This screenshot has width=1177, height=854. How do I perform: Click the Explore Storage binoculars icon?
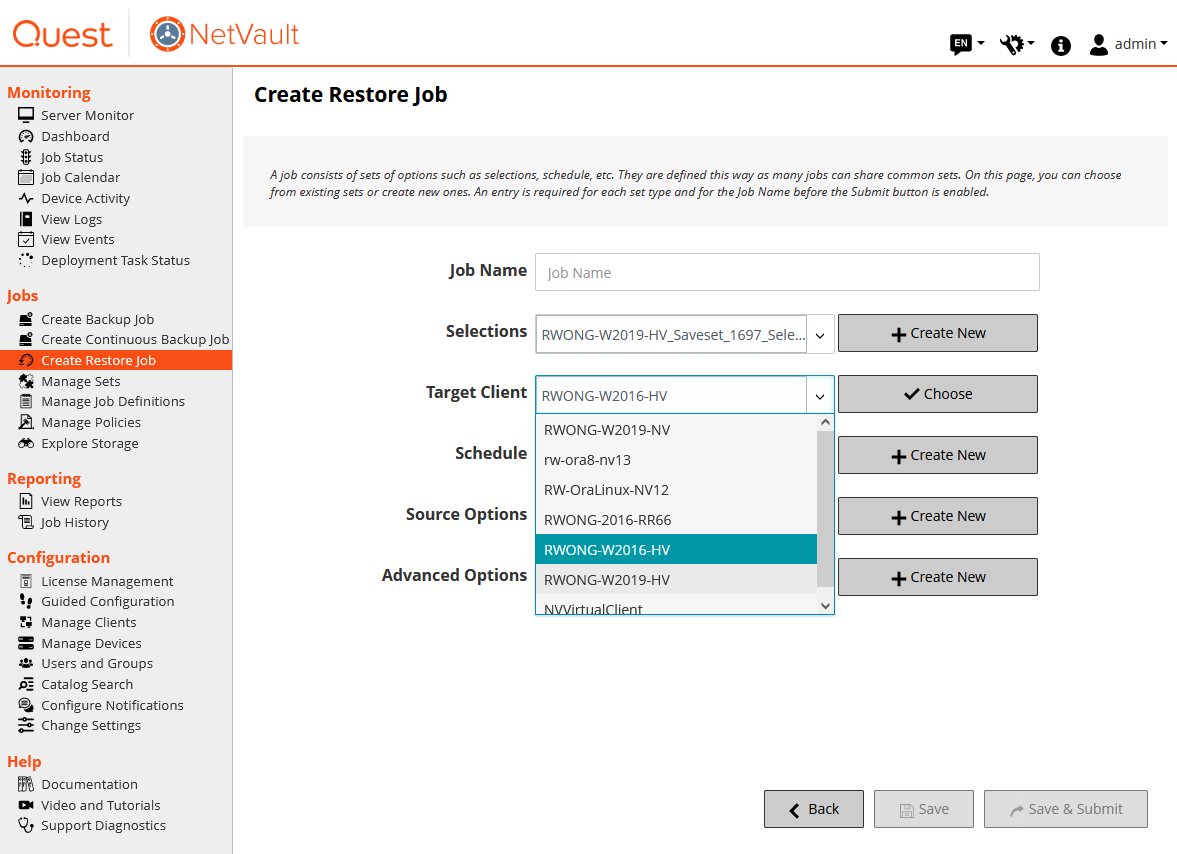pos(26,443)
